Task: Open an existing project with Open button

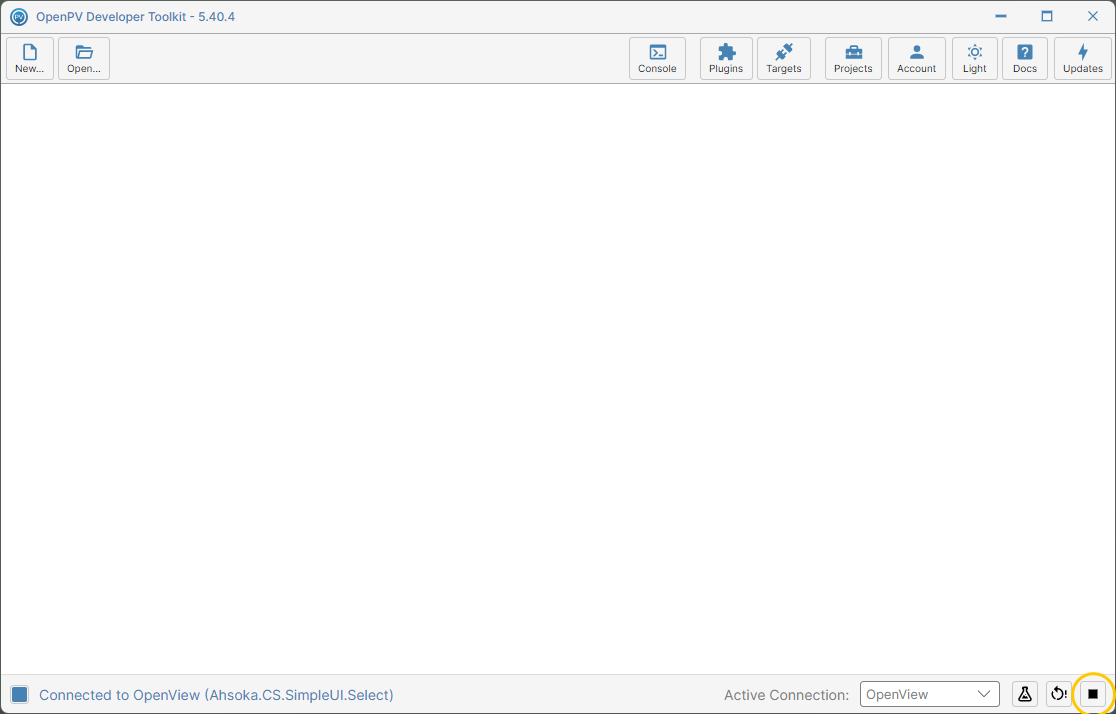Action: click(x=84, y=58)
